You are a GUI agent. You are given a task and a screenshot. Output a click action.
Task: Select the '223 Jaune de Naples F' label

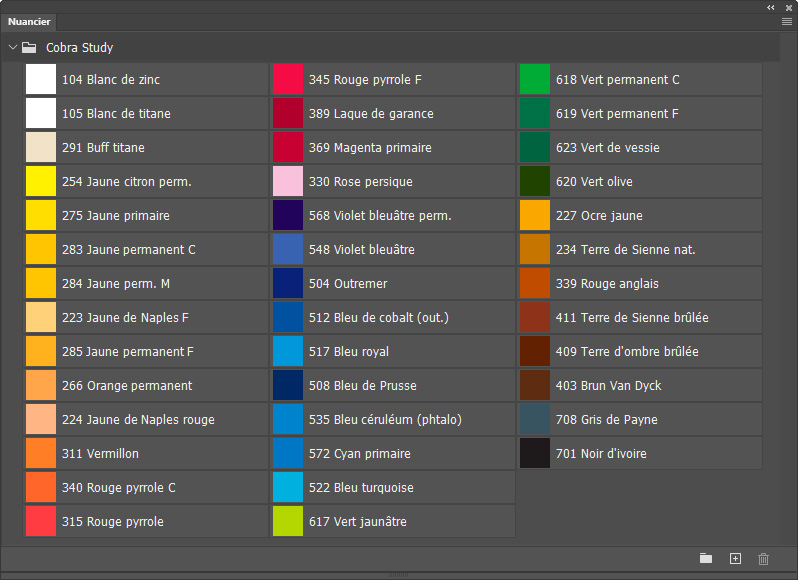[125, 317]
